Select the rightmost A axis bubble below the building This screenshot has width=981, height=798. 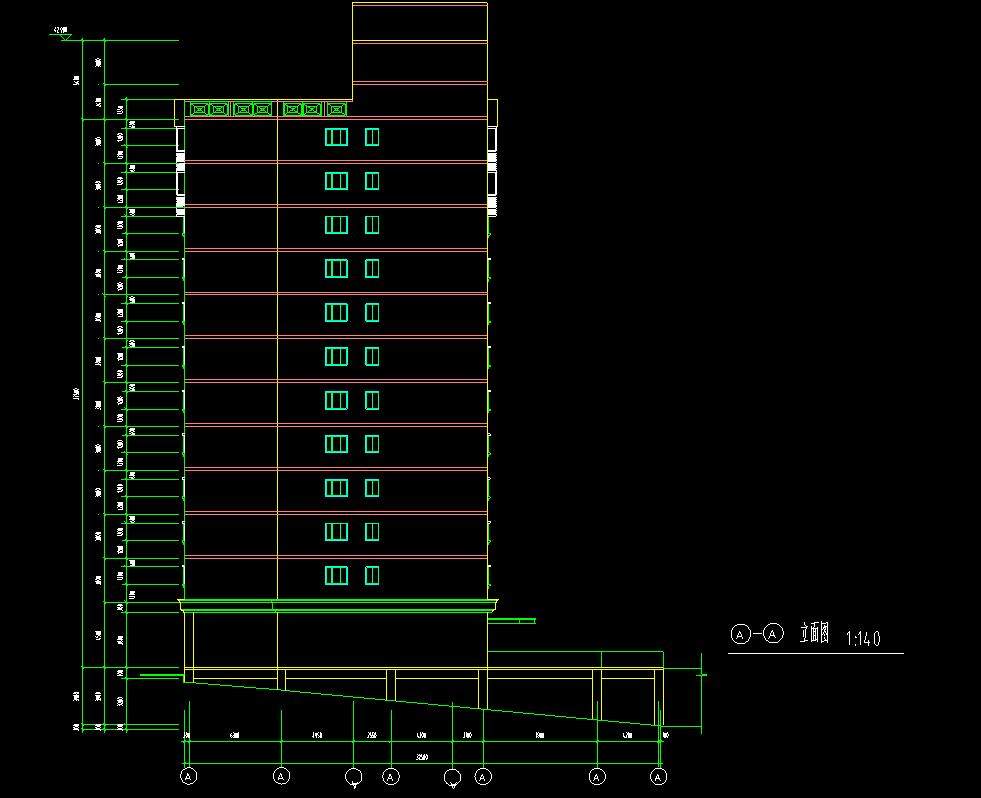click(x=658, y=777)
